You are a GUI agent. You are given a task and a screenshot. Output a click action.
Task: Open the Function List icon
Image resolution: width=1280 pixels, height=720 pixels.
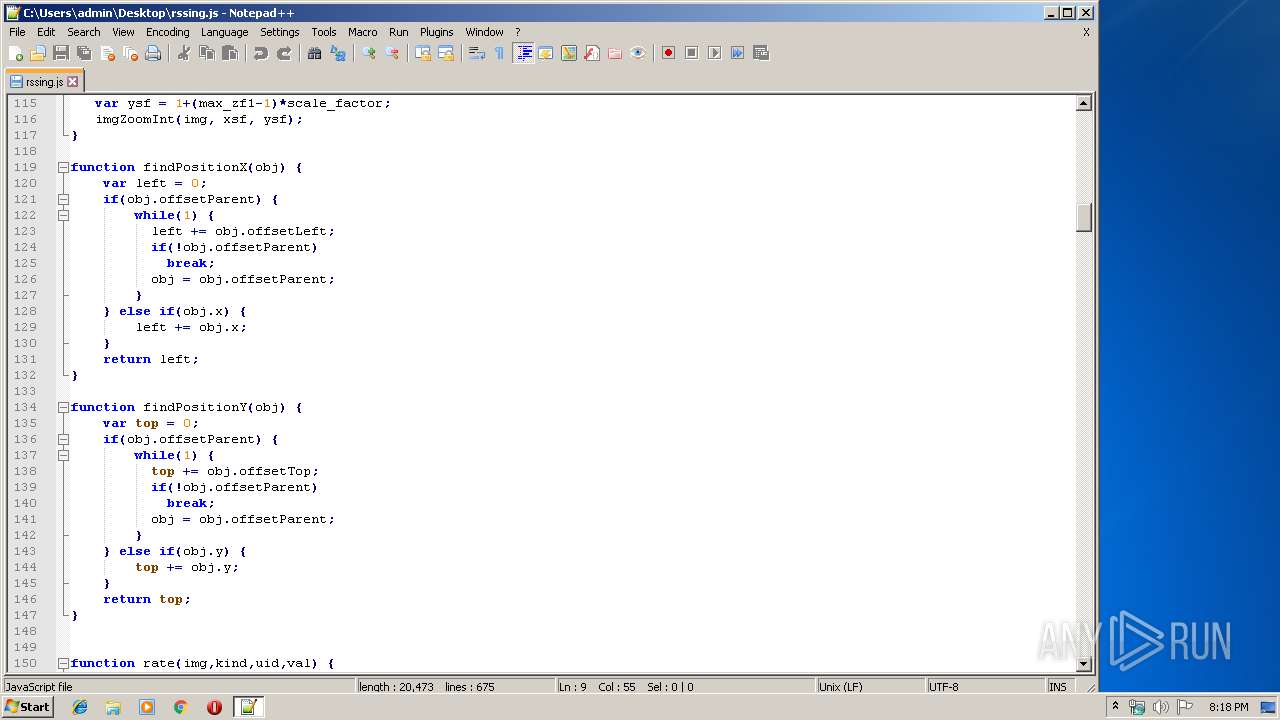[592, 53]
